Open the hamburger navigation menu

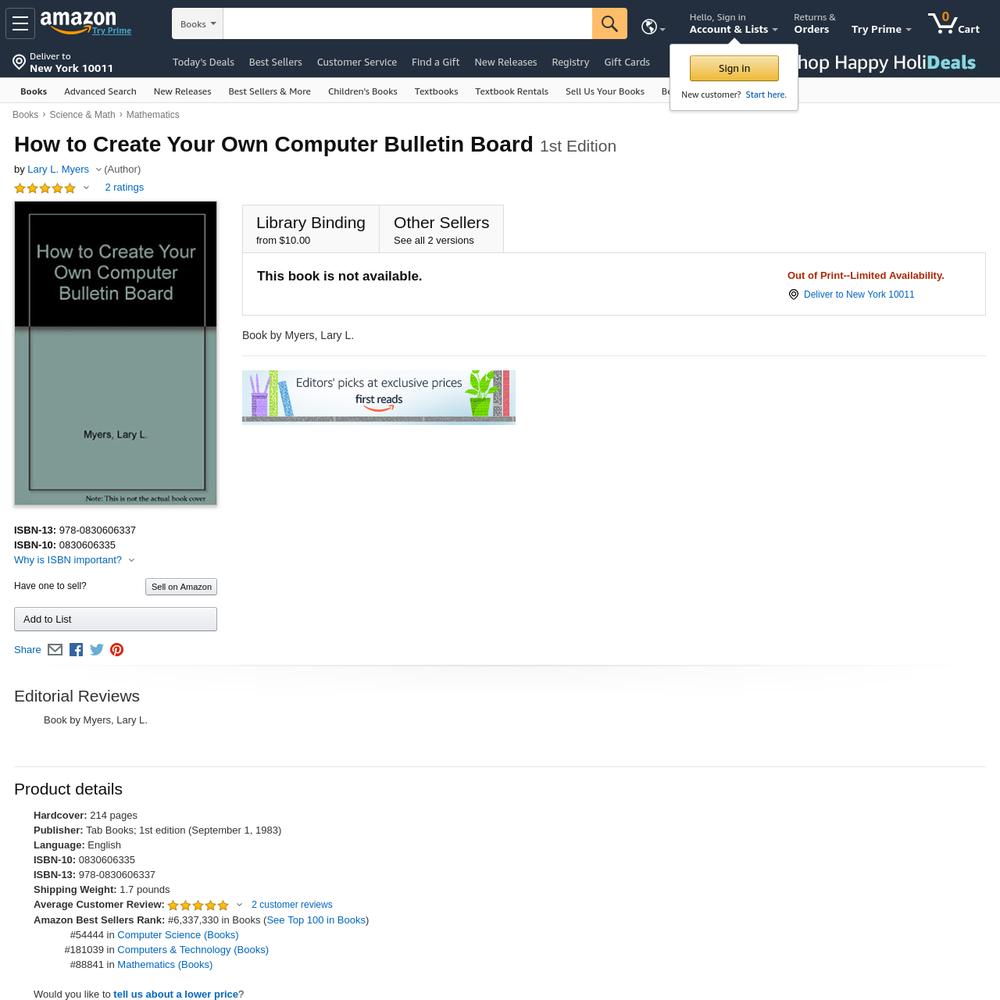tap(20, 24)
